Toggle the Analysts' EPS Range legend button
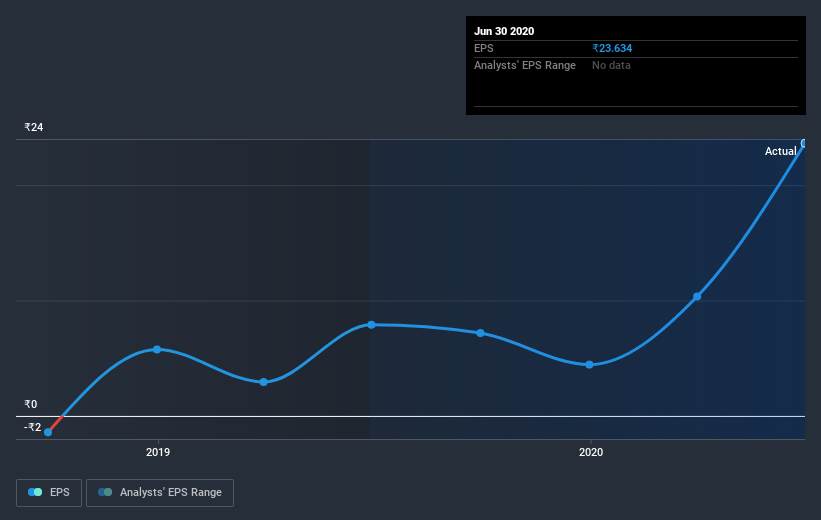The width and height of the screenshot is (821, 520). coord(160,492)
